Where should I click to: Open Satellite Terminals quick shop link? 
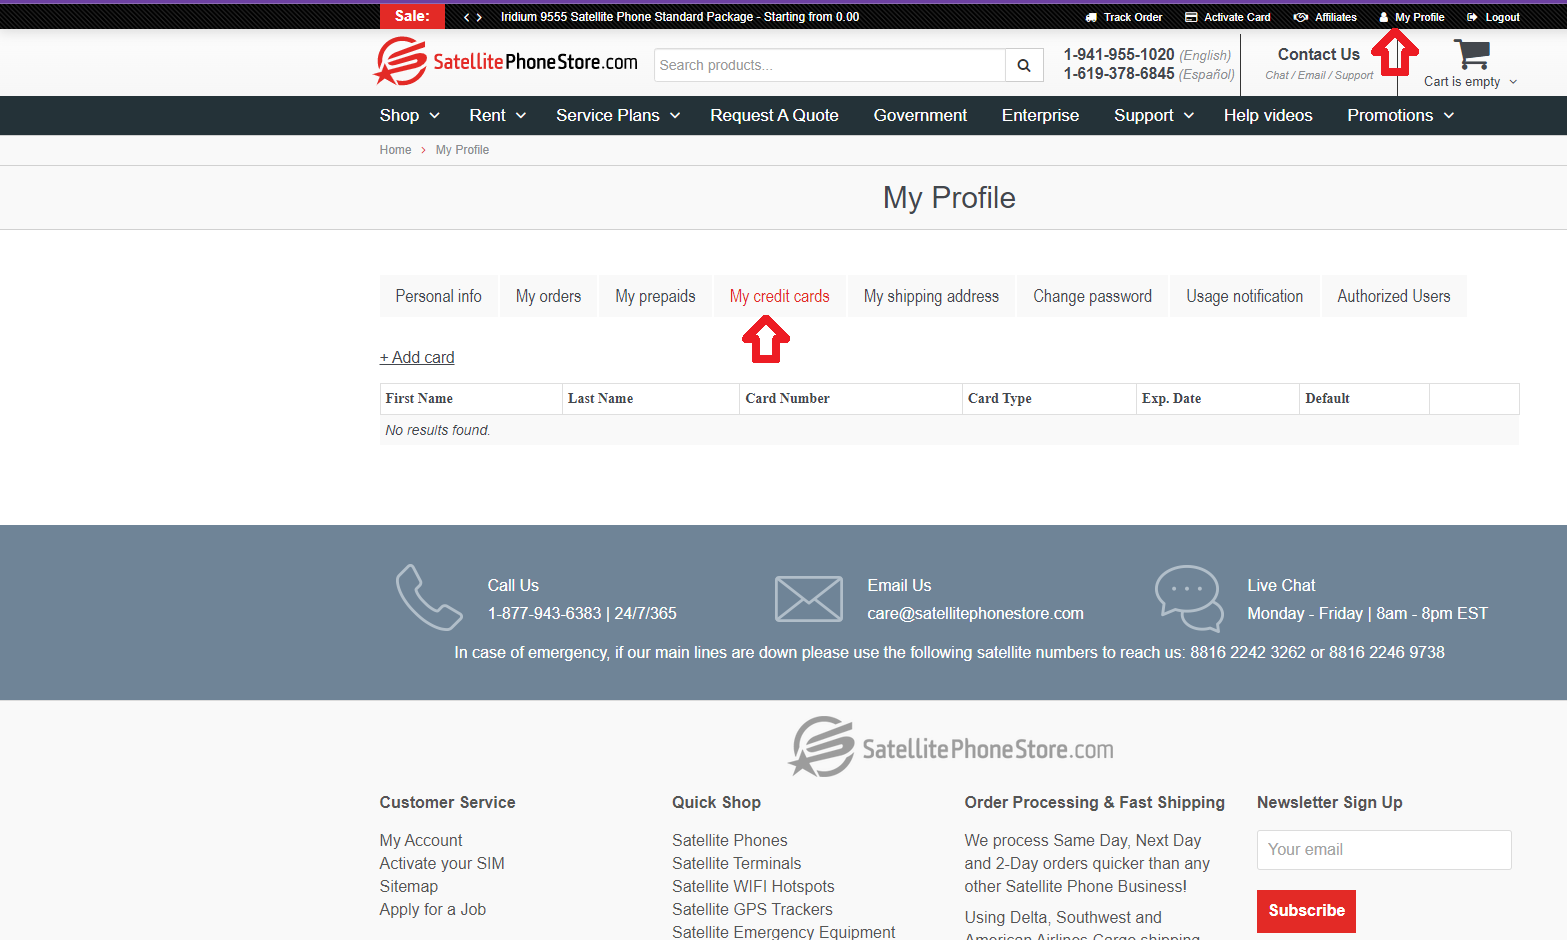pyautogui.click(x=736, y=864)
